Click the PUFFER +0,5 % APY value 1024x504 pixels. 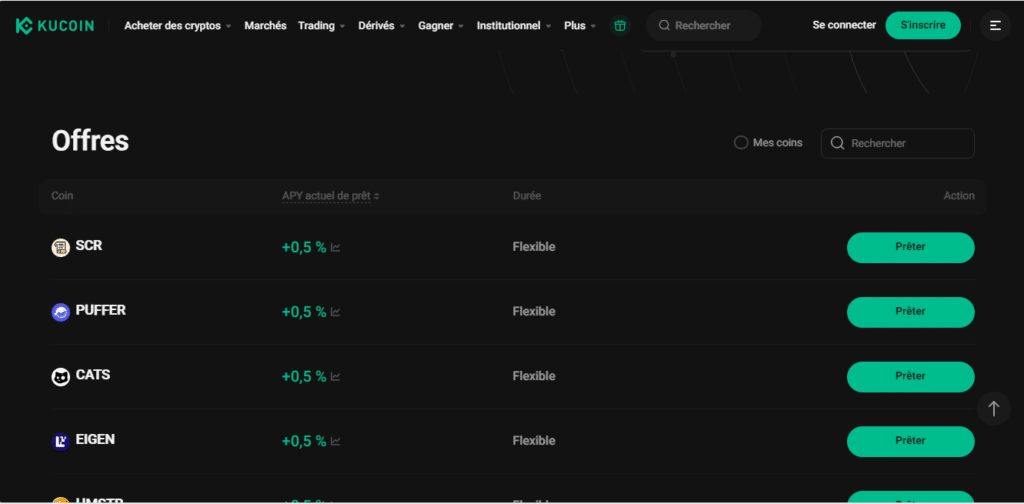coord(304,312)
